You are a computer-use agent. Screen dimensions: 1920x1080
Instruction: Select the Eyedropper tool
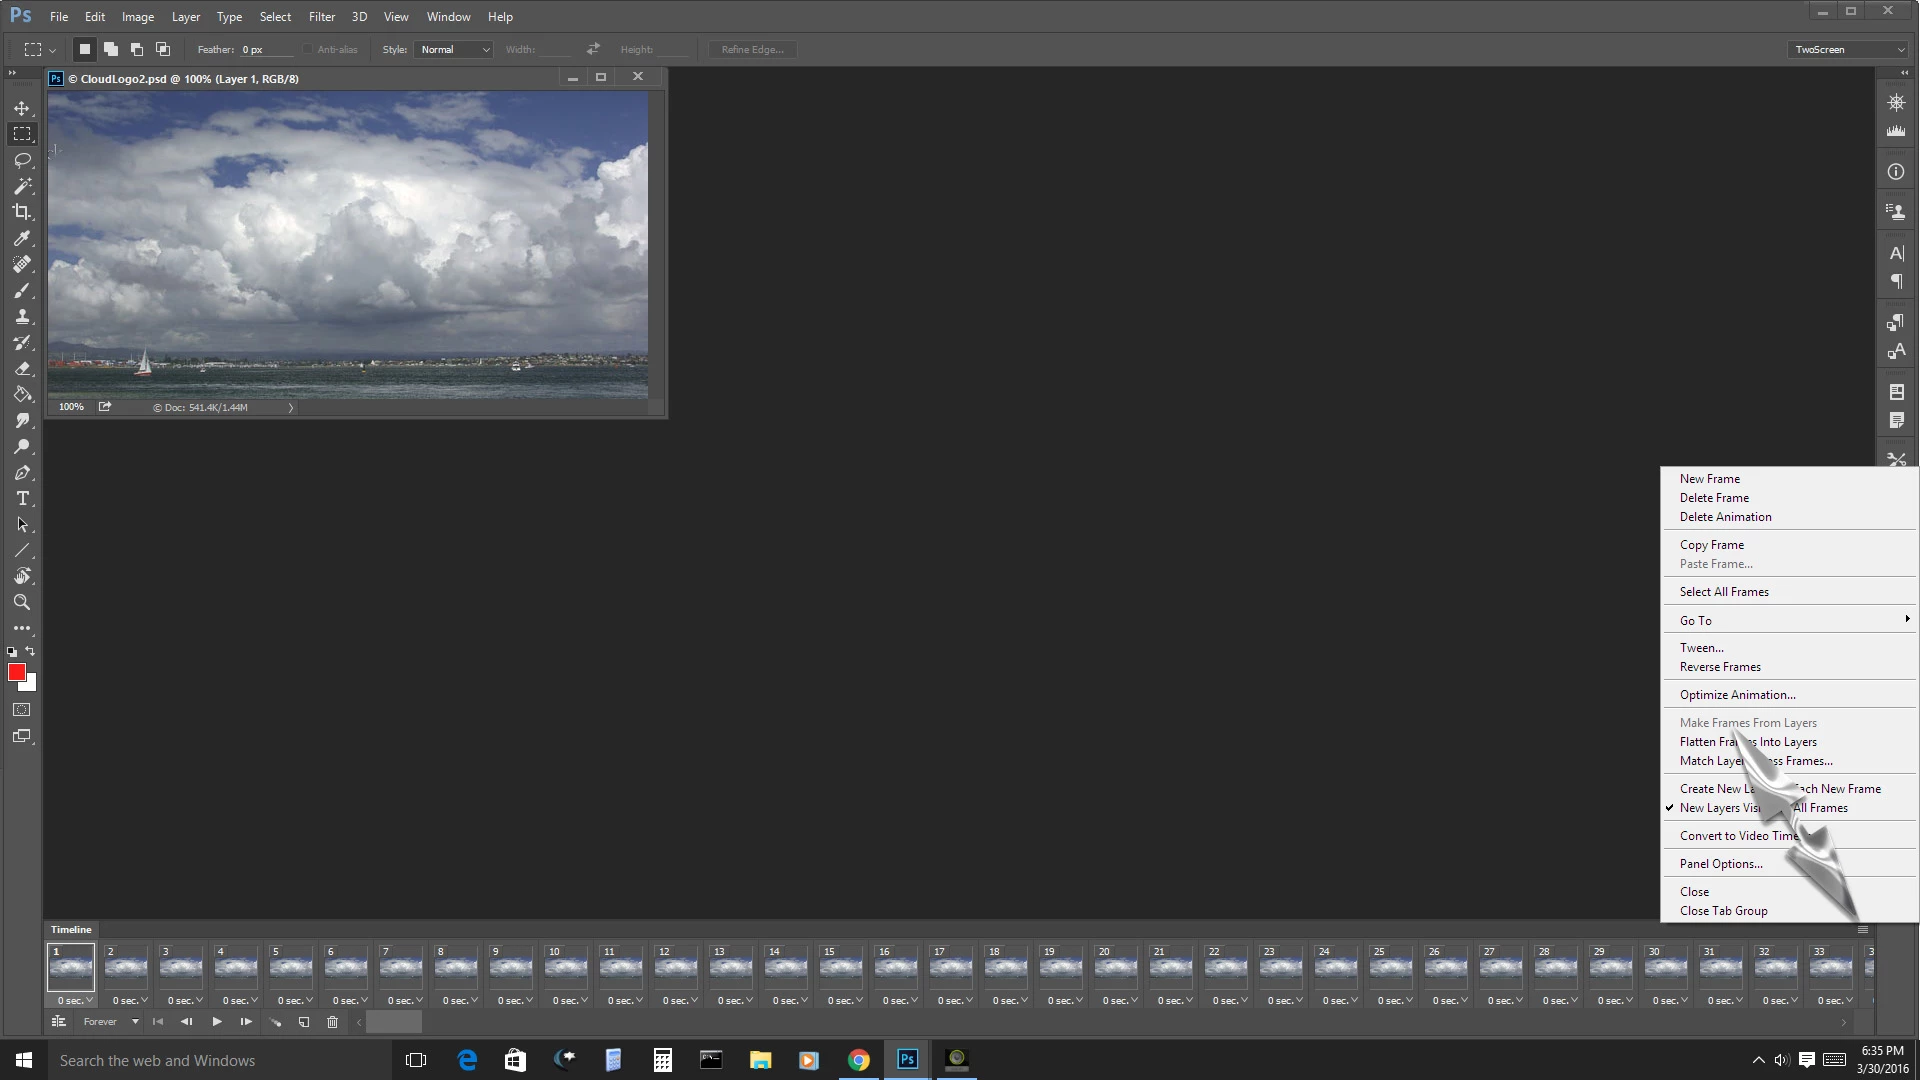pos(22,238)
